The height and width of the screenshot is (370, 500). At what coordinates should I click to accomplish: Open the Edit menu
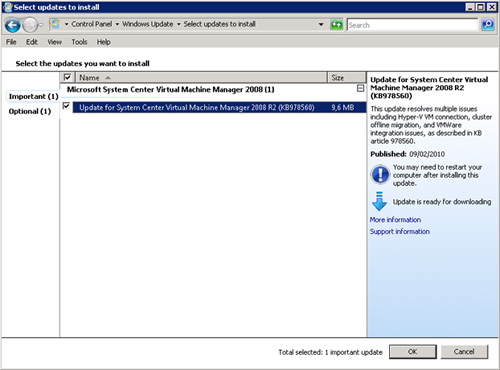click(x=32, y=42)
